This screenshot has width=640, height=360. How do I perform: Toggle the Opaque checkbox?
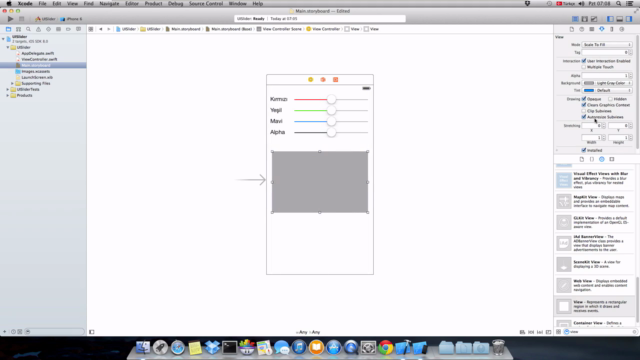584,99
